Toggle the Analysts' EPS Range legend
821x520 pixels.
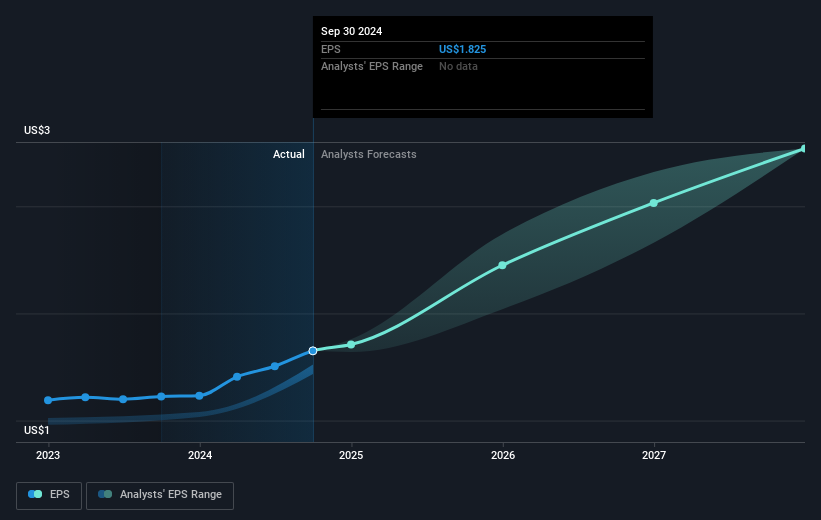[160, 495]
